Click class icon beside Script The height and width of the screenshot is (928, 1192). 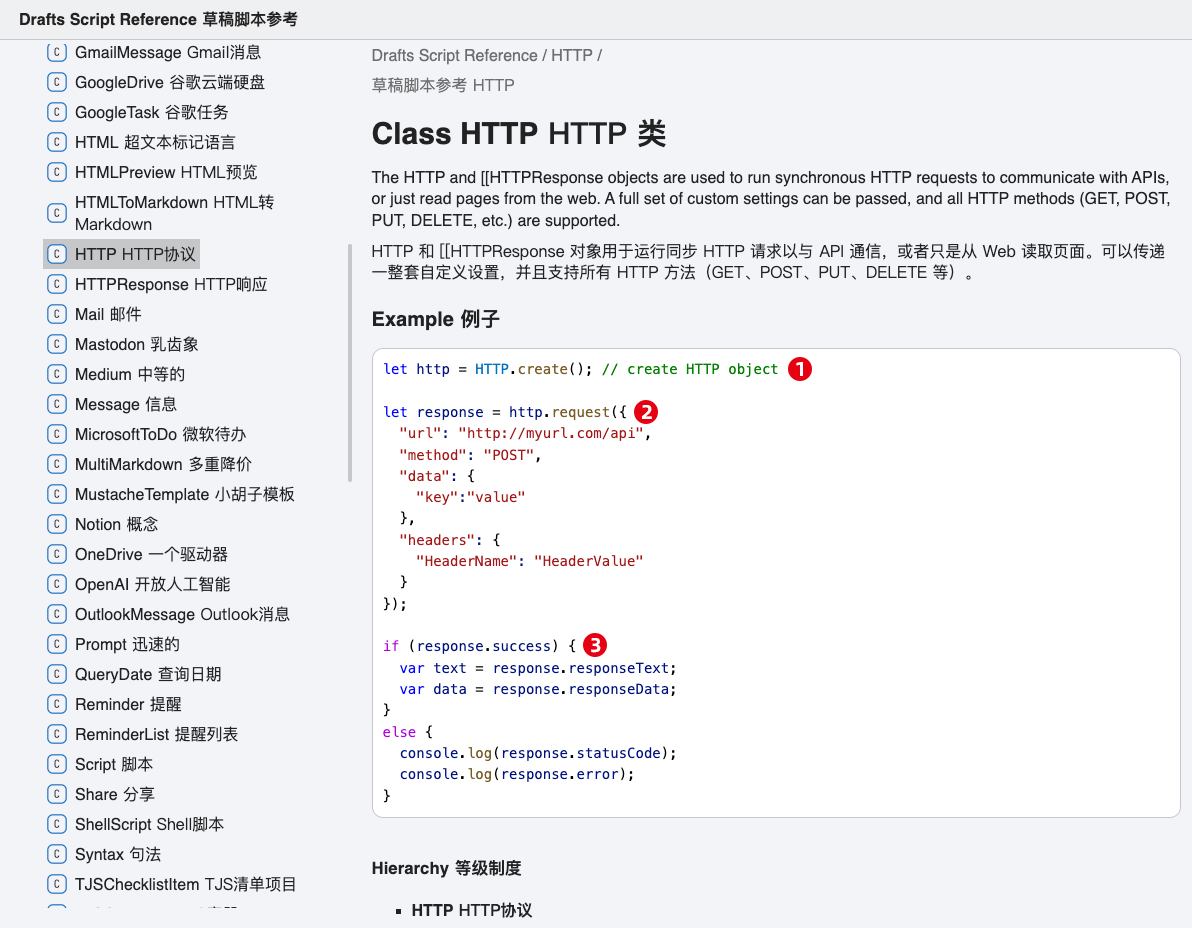pos(56,765)
